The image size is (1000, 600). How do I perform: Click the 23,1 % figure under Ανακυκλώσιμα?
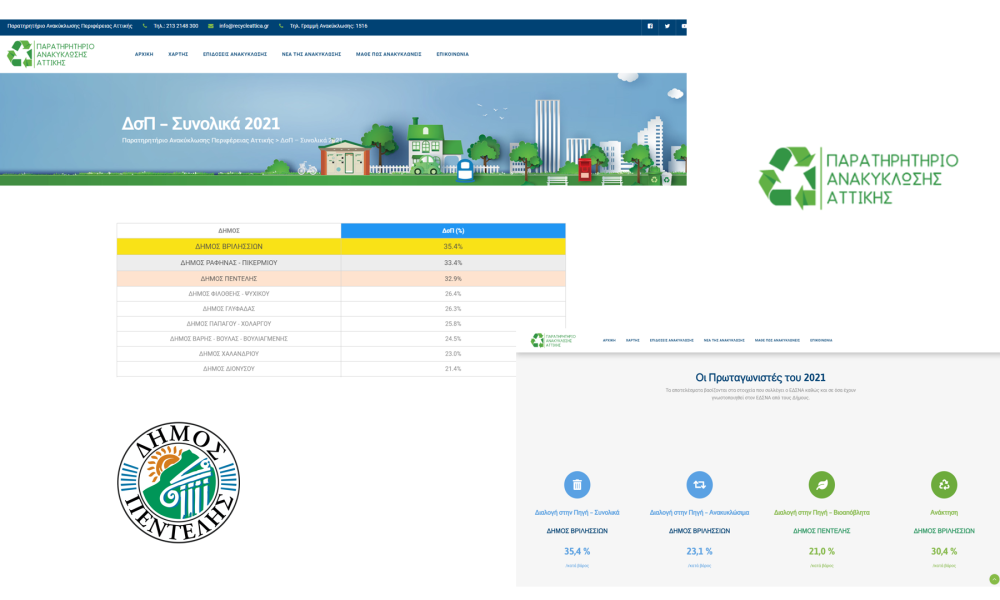tap(699, 552)
